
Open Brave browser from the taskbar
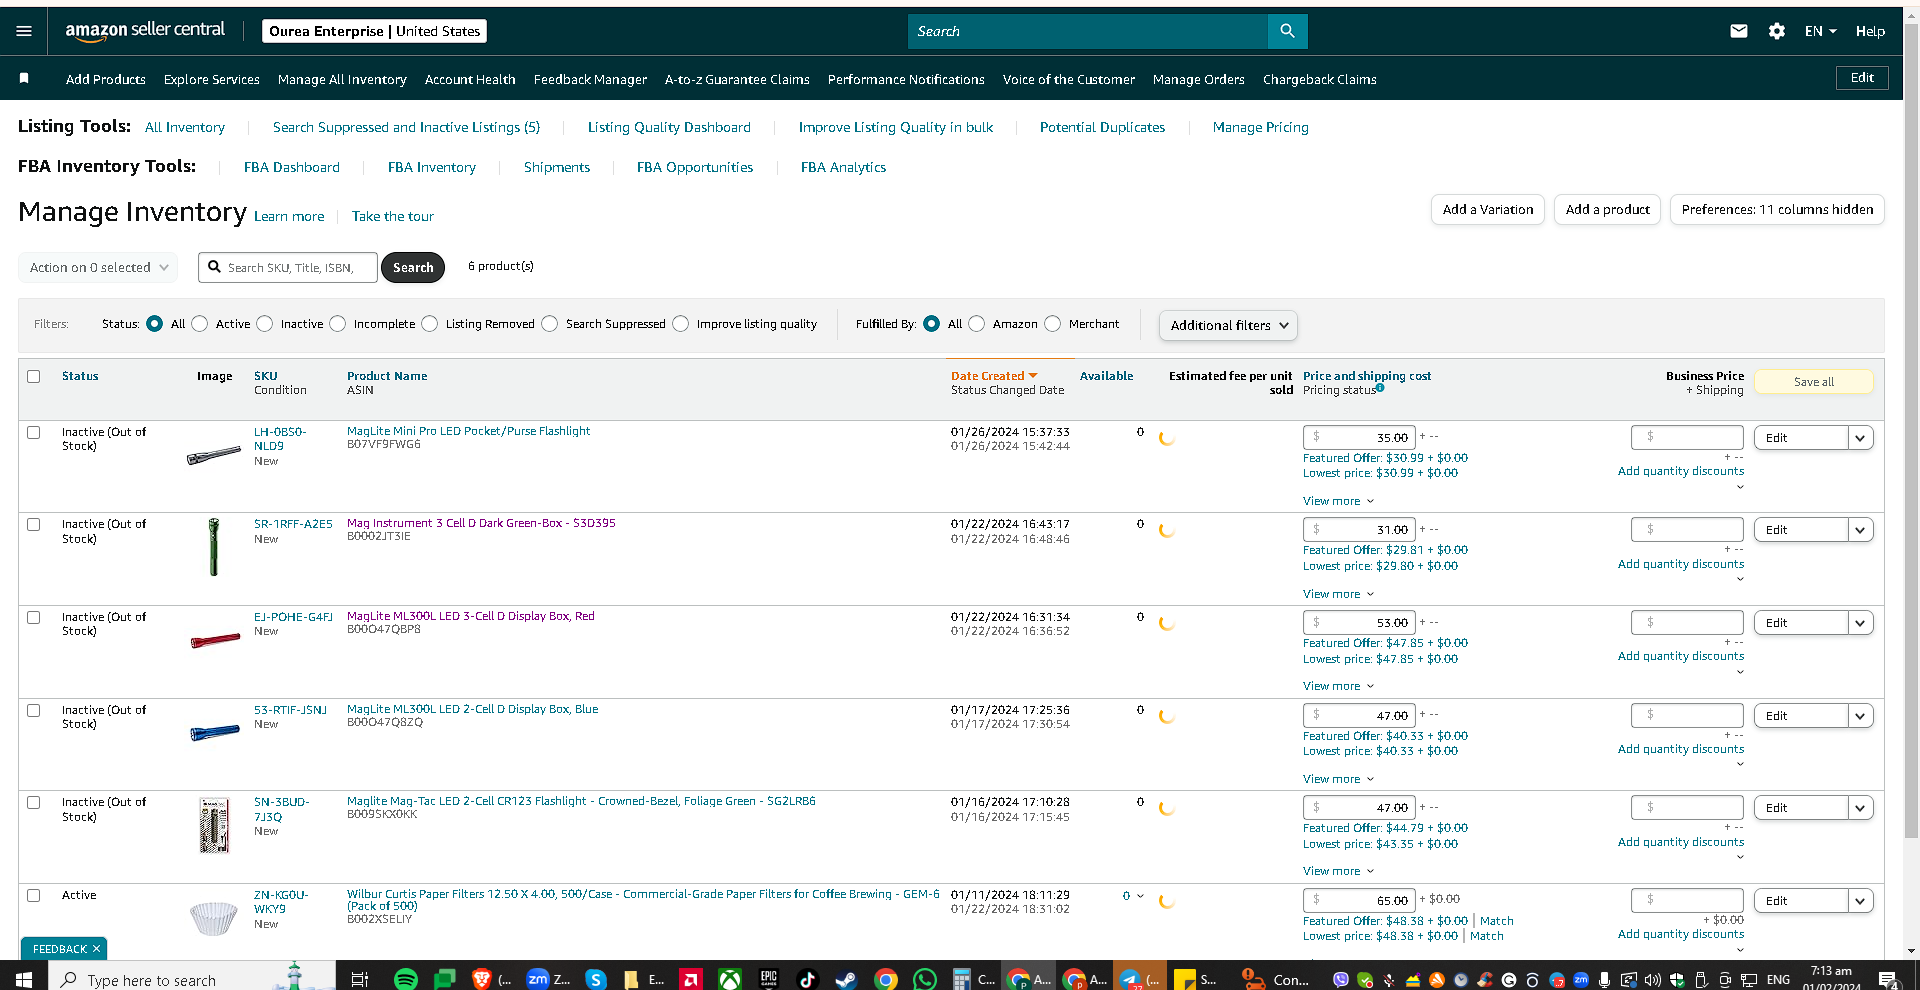(481, 979)
